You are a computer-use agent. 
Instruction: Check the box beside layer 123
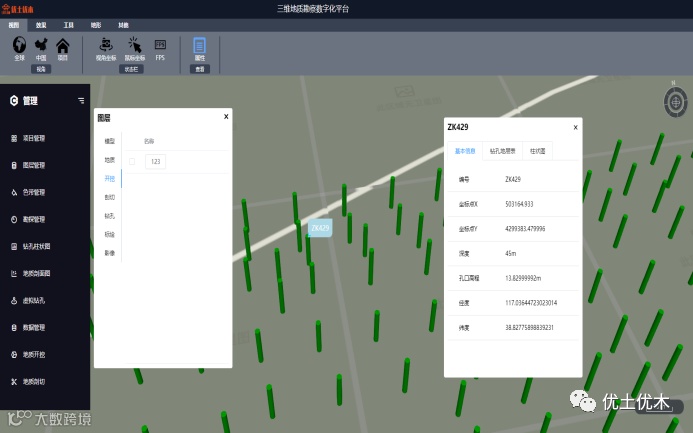(132, 161)
